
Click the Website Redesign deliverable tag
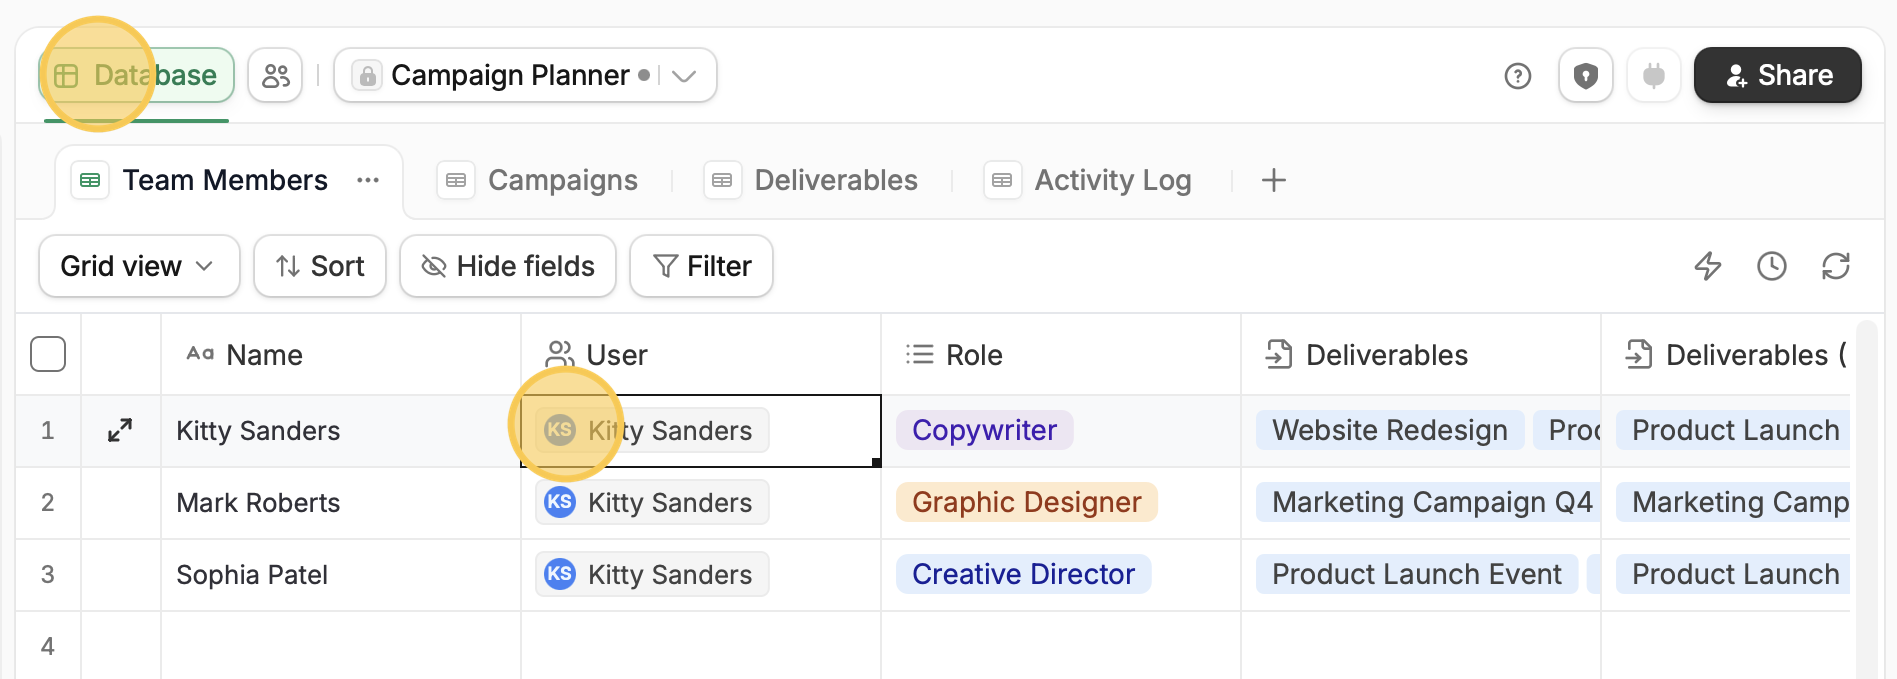[1390, 430]
